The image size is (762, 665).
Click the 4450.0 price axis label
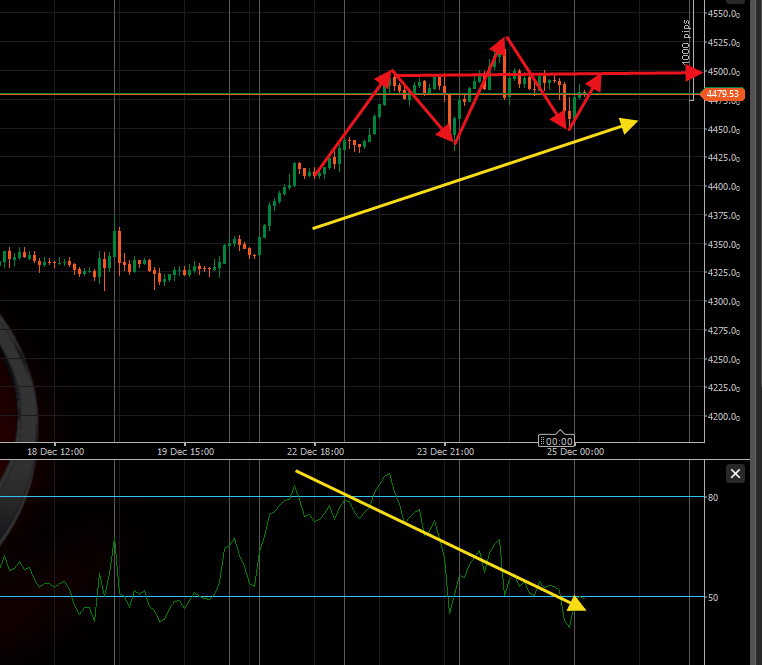(x=724, y=130)
